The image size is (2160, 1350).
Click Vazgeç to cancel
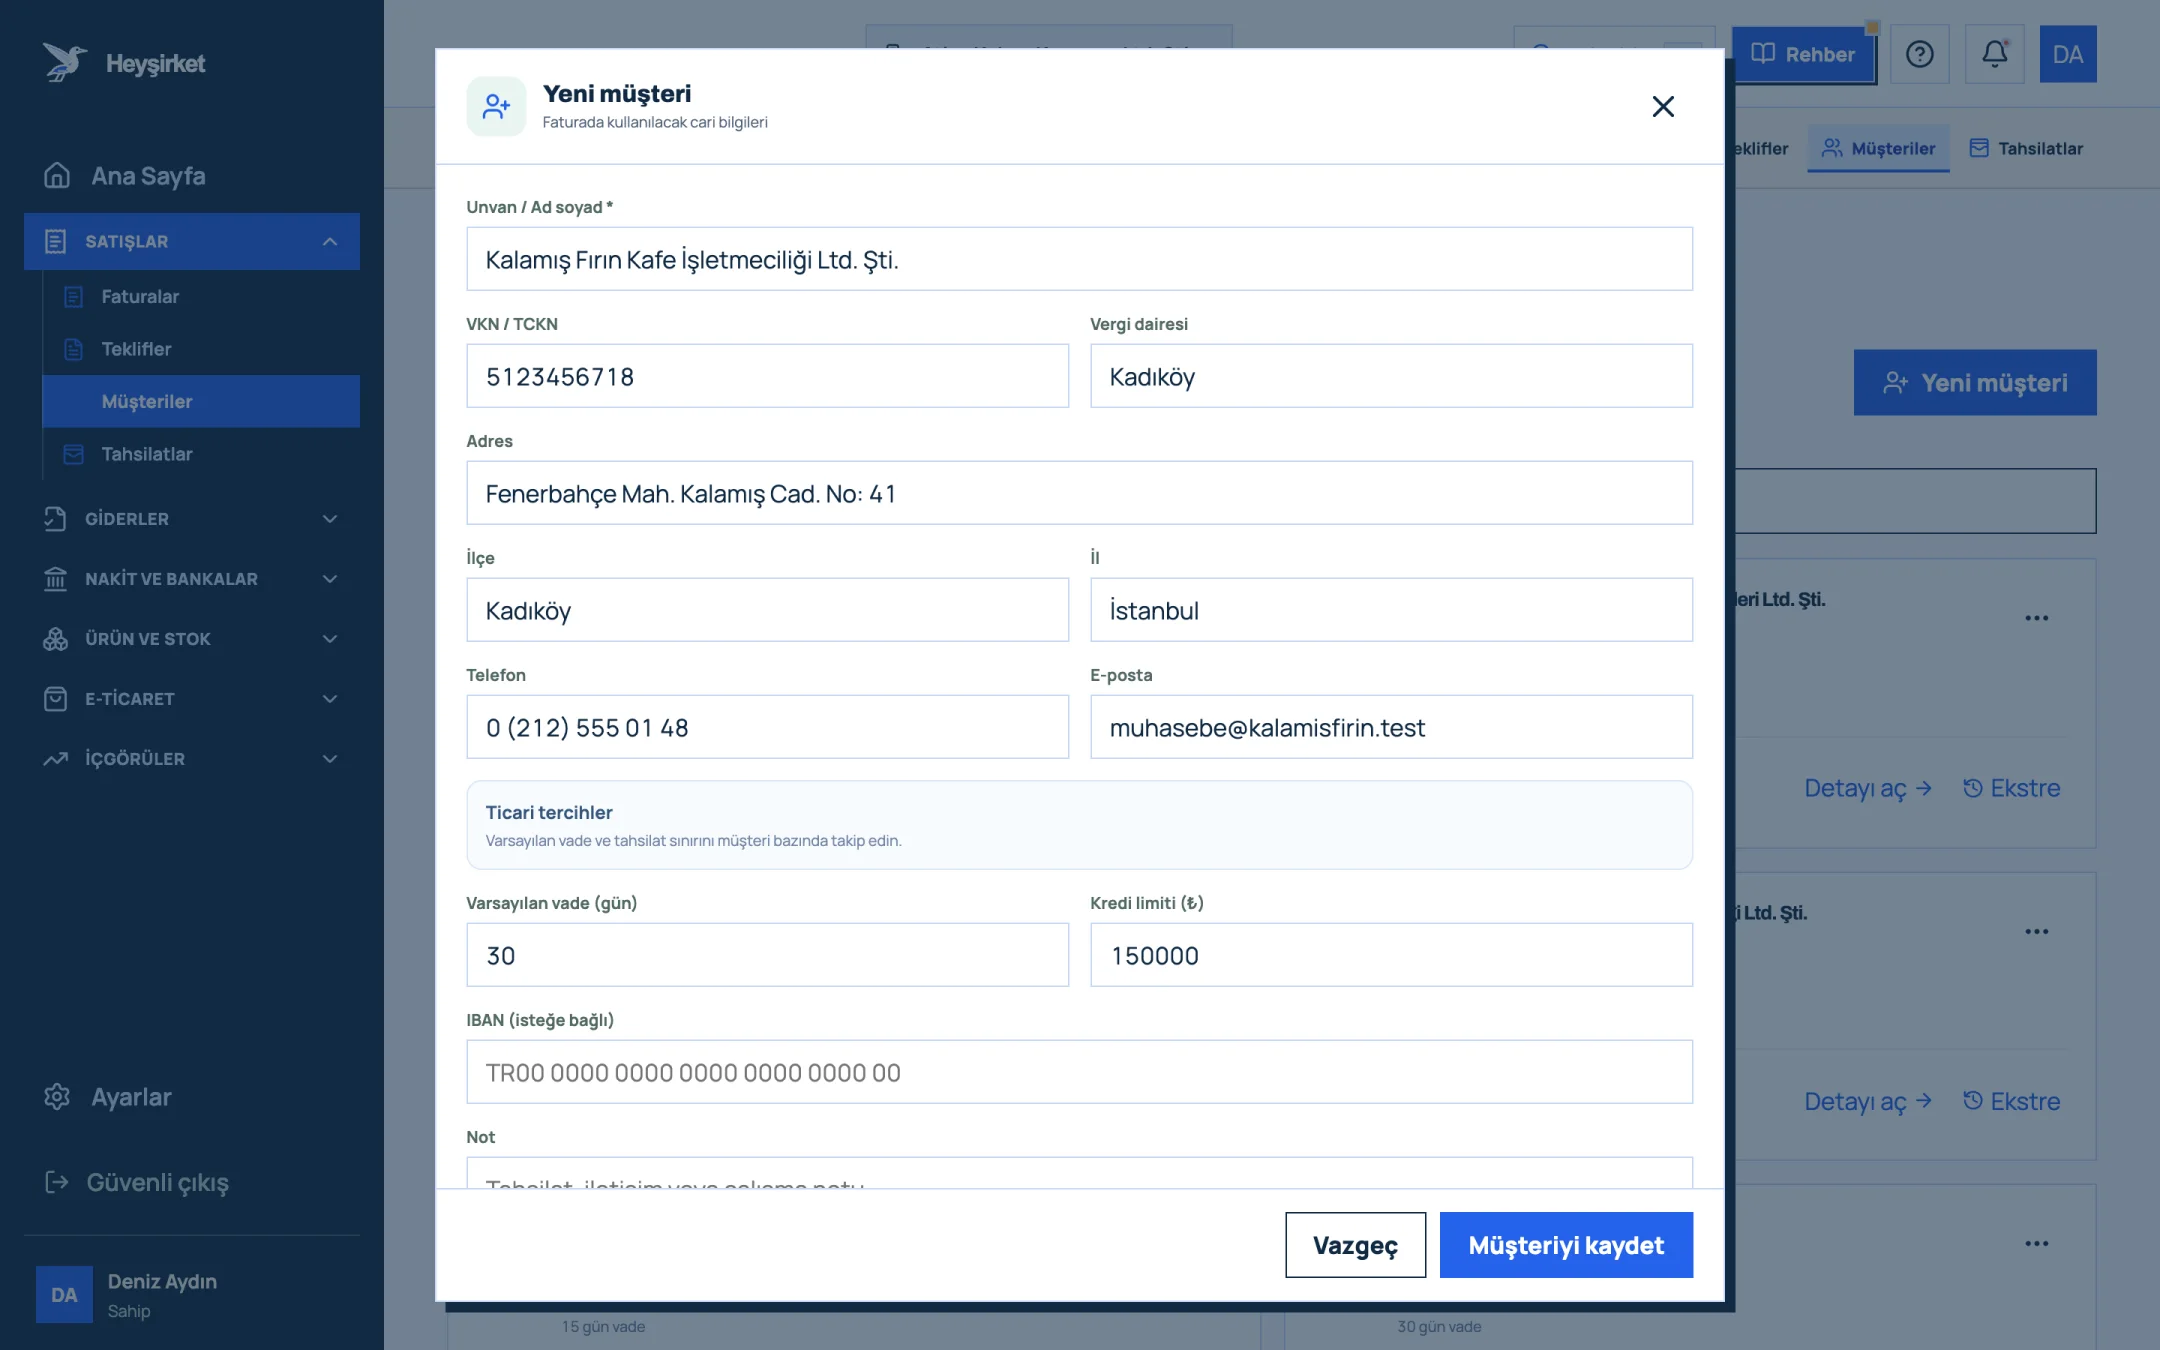pyautogui.click(x=1355, y=1245)
